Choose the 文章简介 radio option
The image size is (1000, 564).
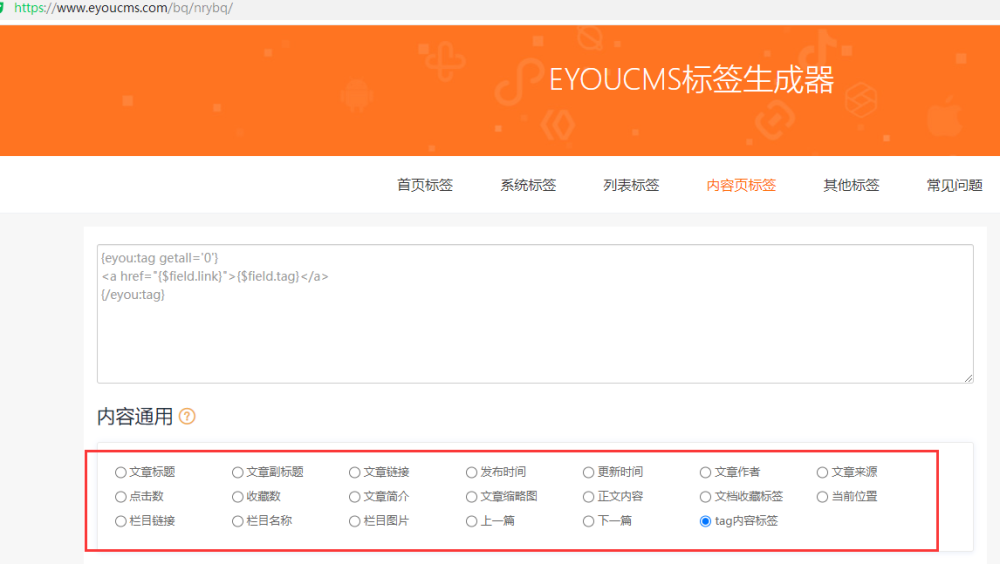tap(355, 496)
